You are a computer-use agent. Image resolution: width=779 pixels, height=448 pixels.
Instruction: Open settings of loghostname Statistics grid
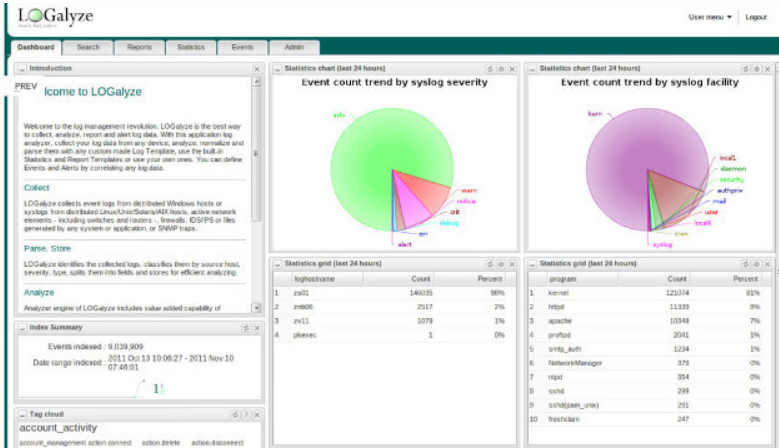(501, 264)
